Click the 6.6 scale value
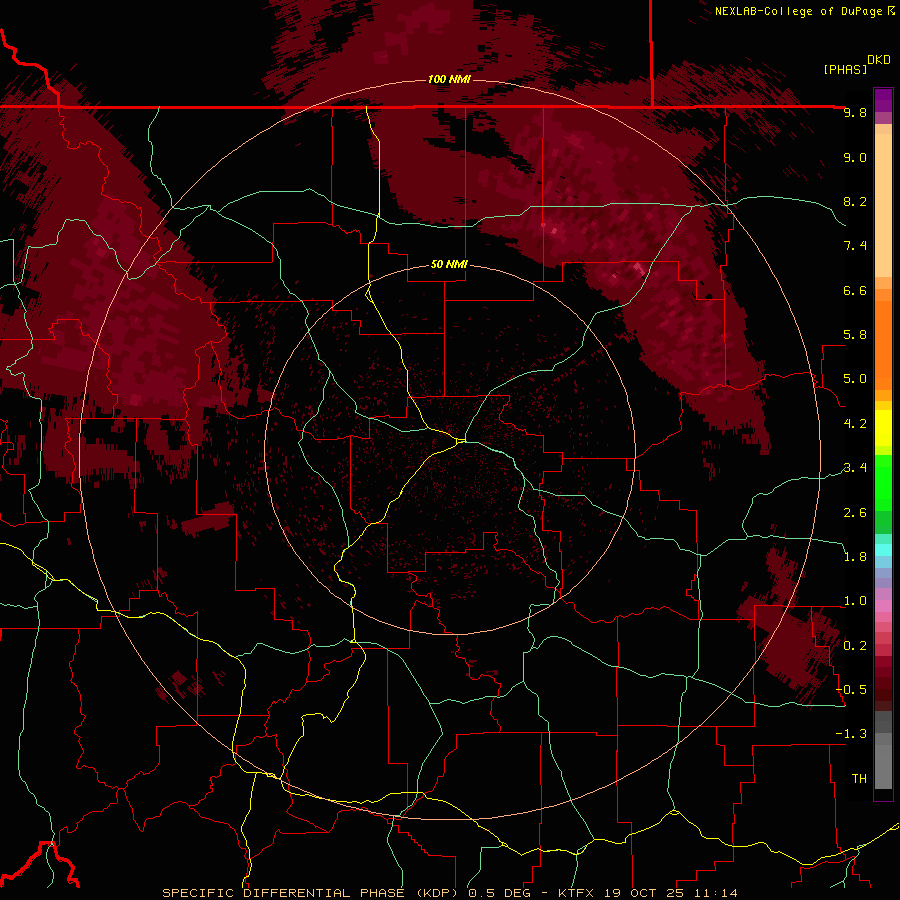The height and width of the screenshot is (900, 900). coord(855,290)
